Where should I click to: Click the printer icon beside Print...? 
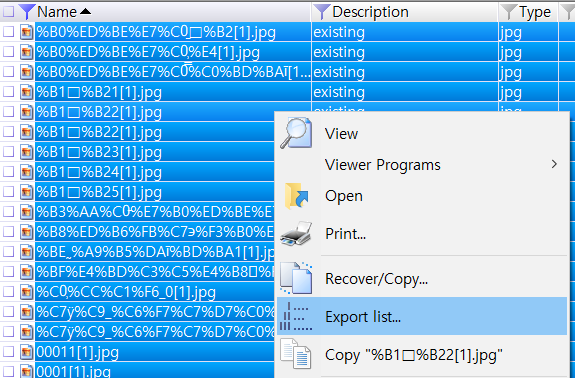point(296,234)
